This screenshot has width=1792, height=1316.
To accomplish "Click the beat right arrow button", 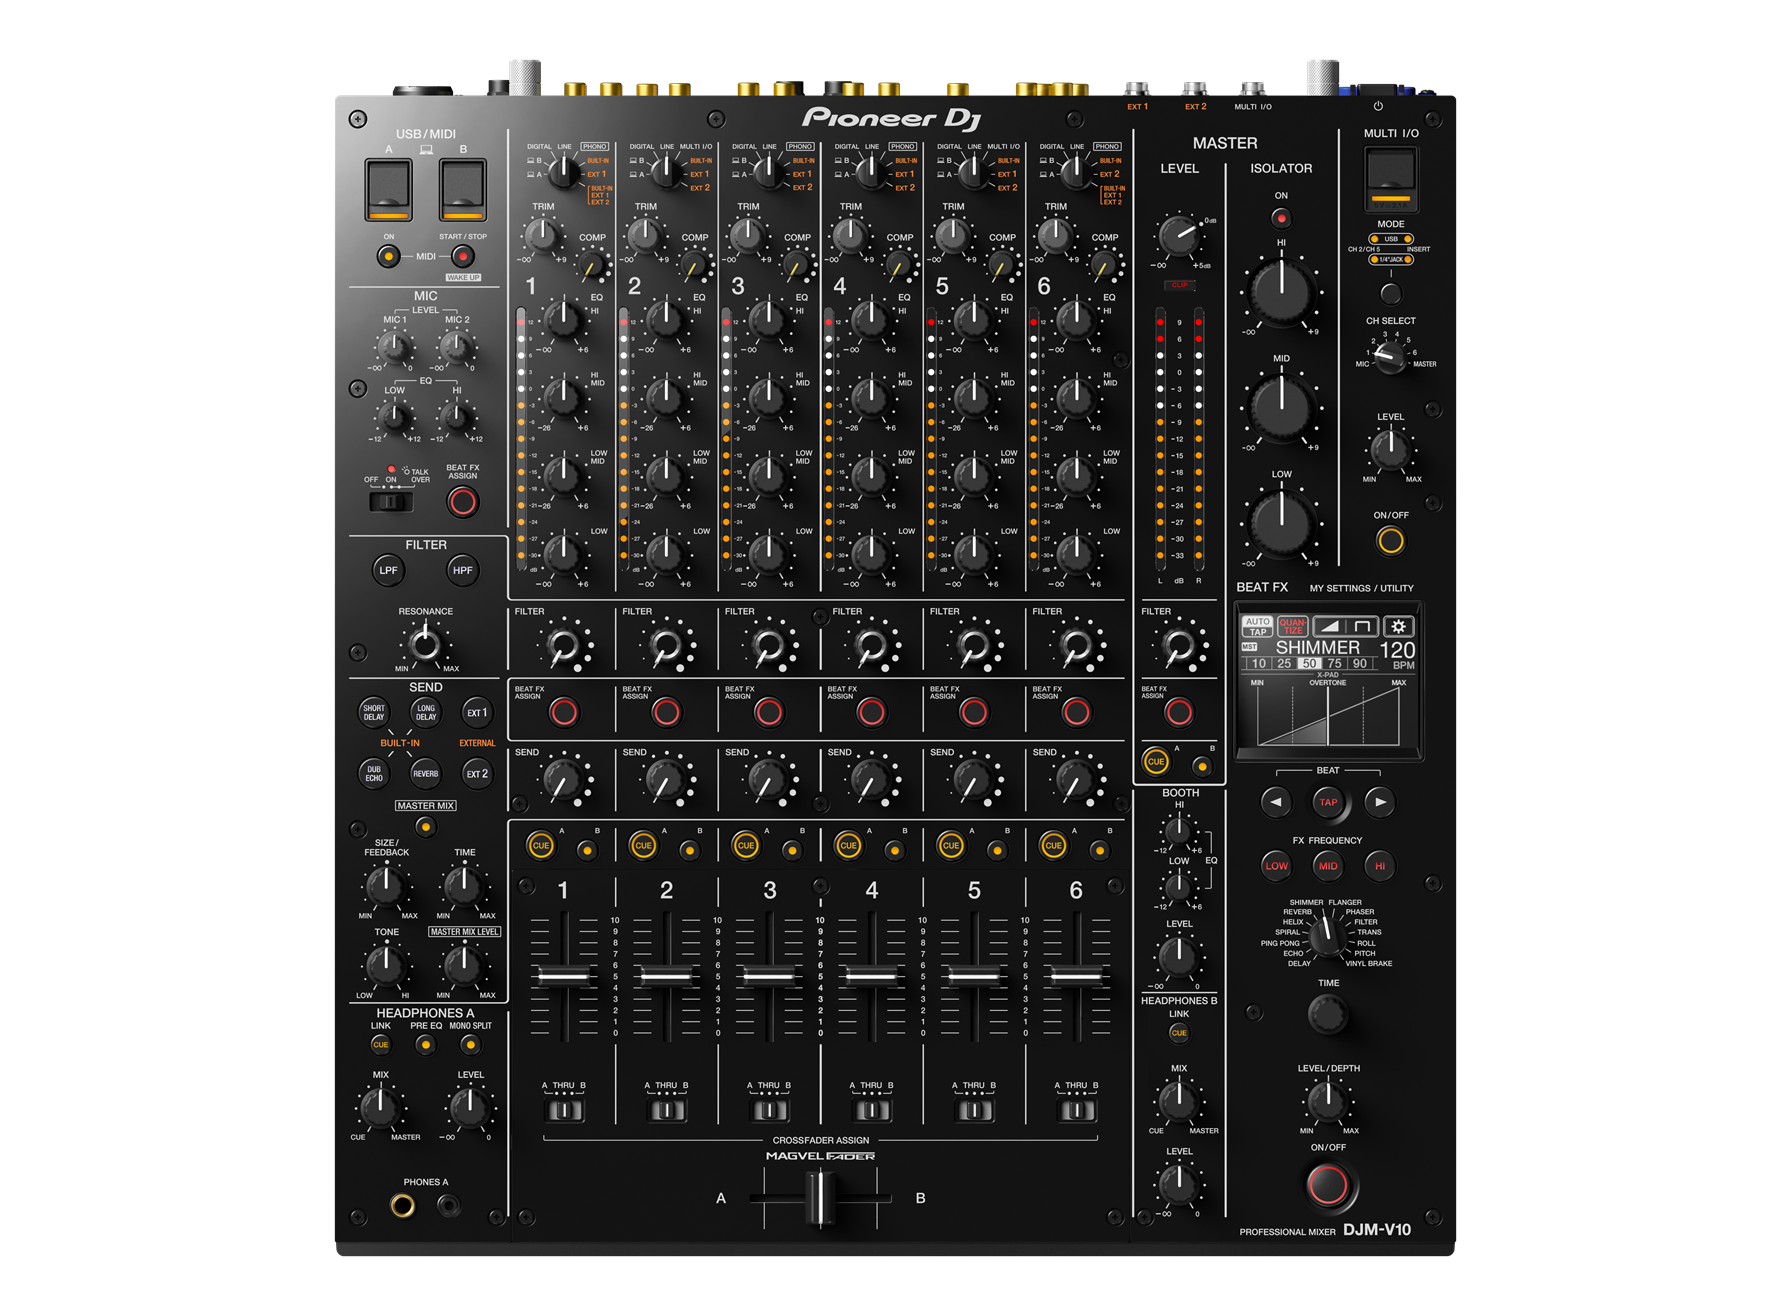I will point(1380,802).
